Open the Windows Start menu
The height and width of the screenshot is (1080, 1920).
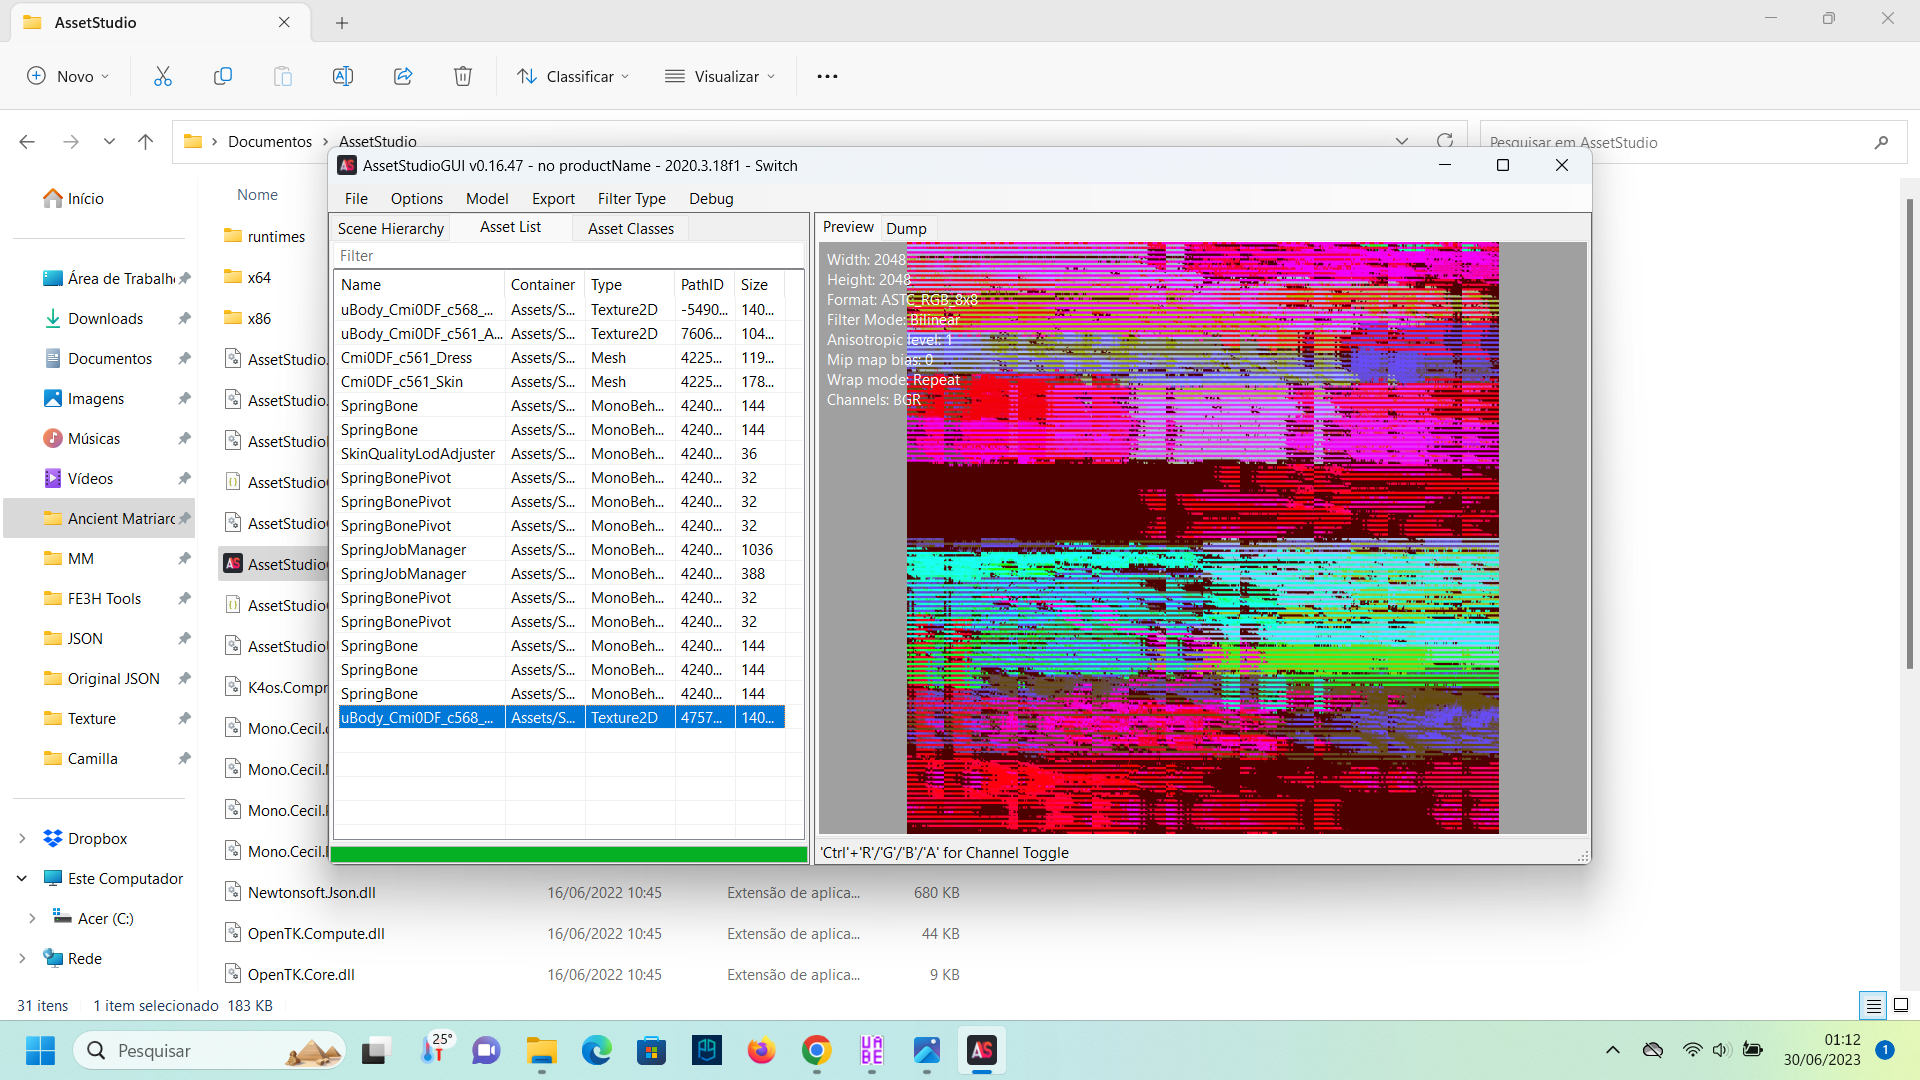coord(40,1050)
